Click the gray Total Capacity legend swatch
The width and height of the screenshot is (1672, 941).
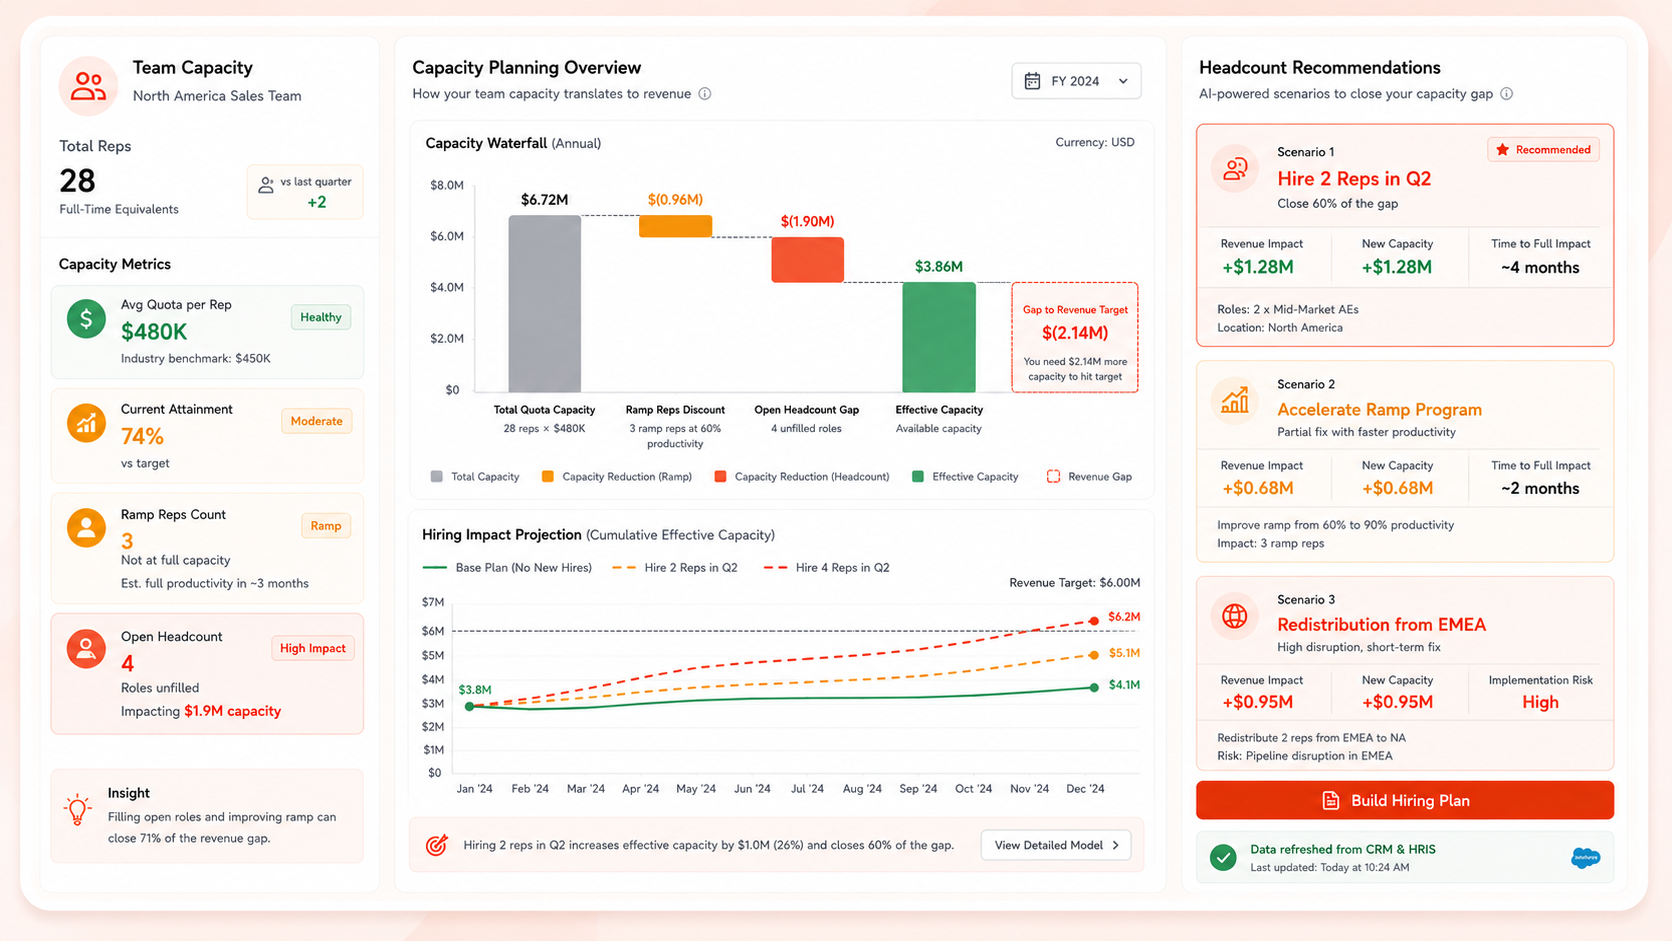[436, 477]
